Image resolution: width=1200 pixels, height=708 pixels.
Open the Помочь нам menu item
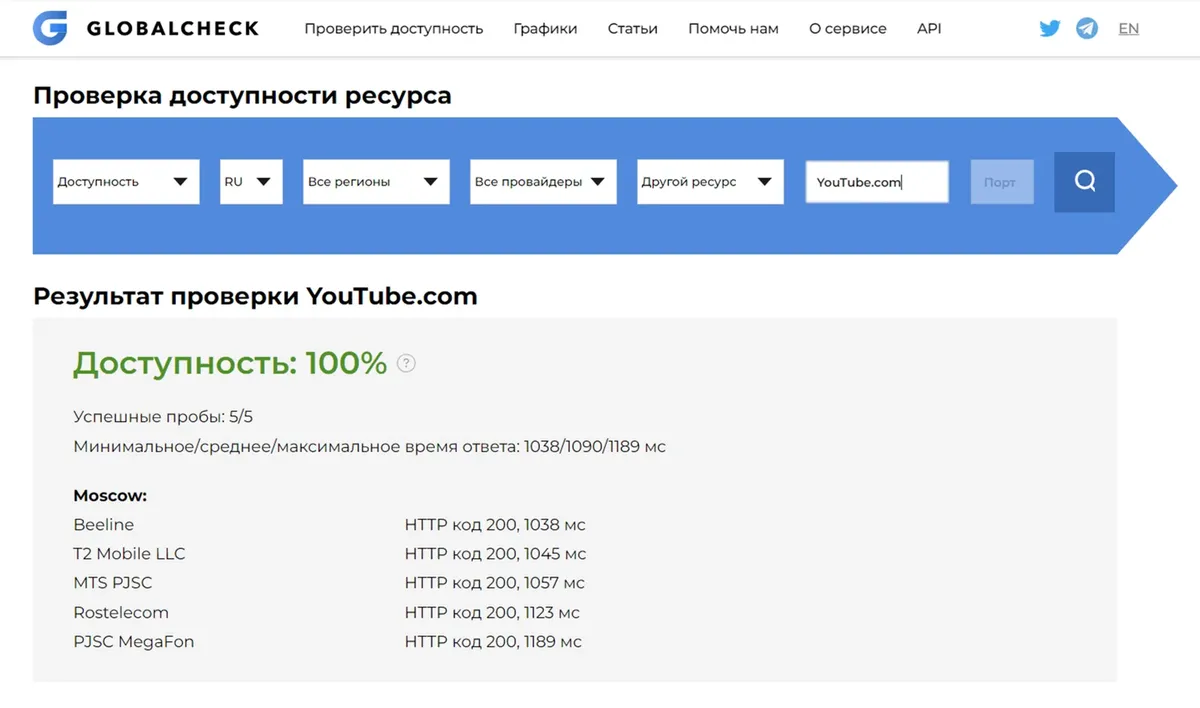[x=733, y=29]
